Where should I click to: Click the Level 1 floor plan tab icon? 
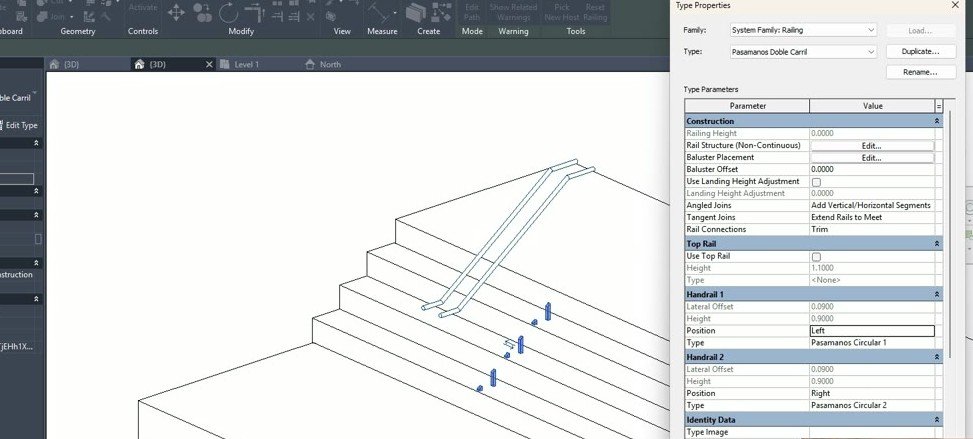[x=224, y=64]
